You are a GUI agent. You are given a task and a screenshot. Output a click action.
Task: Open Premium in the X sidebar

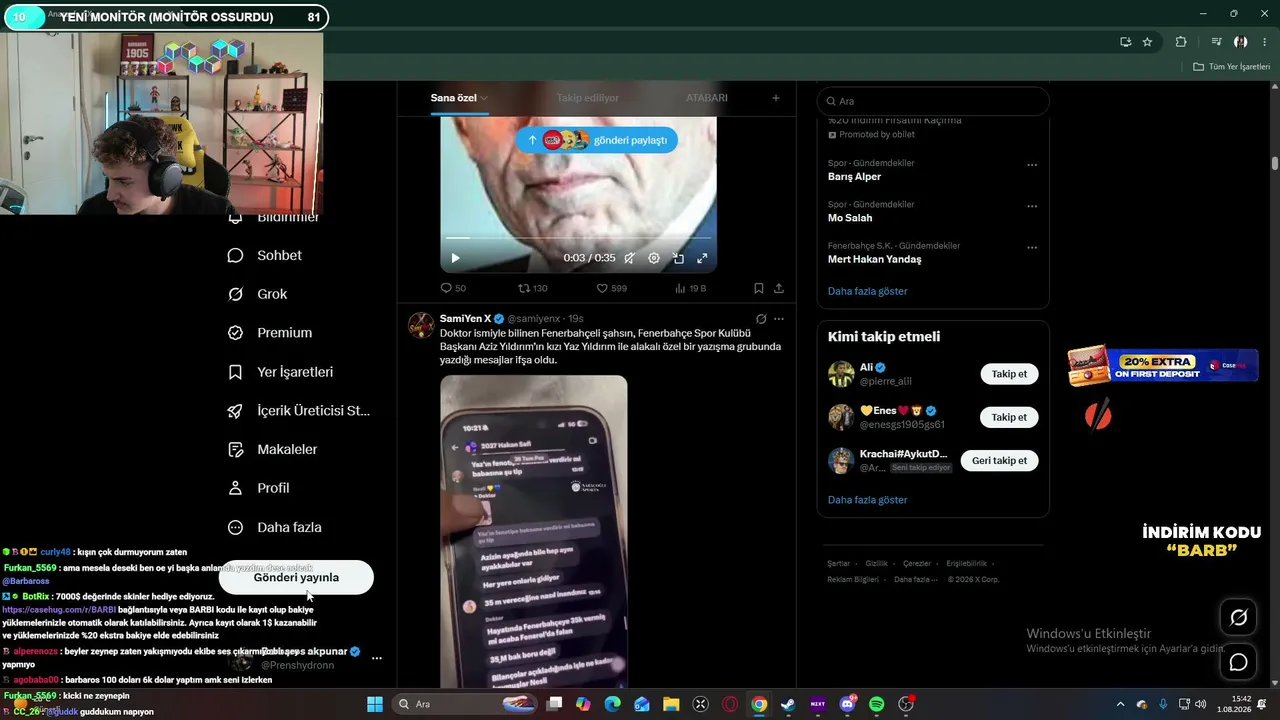click(x=270, y=333)
